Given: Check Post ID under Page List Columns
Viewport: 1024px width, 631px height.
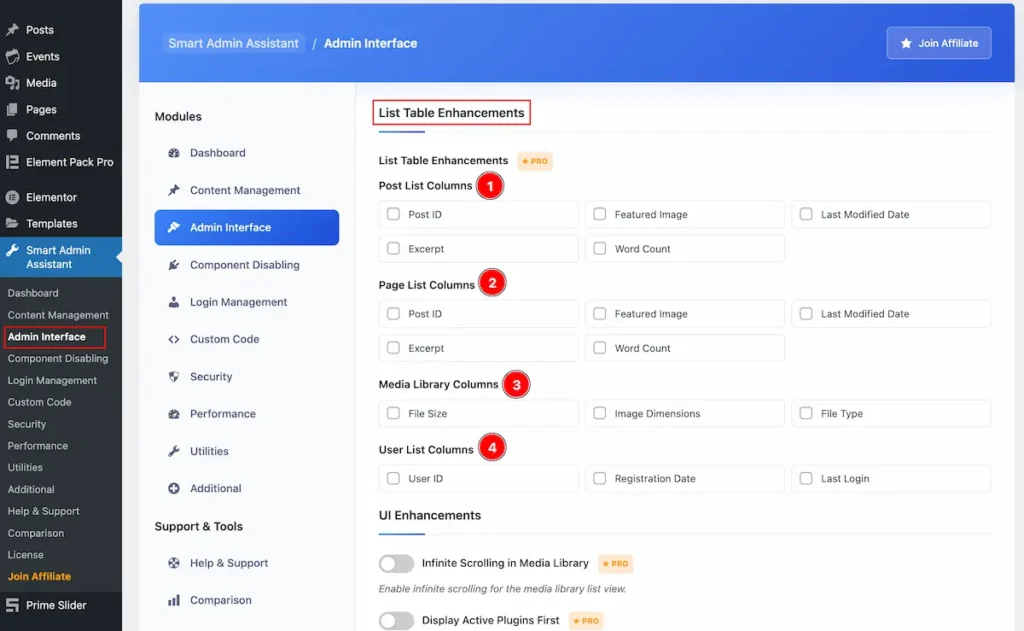Looking at the screenshot, I should click(x=393, y=314).
